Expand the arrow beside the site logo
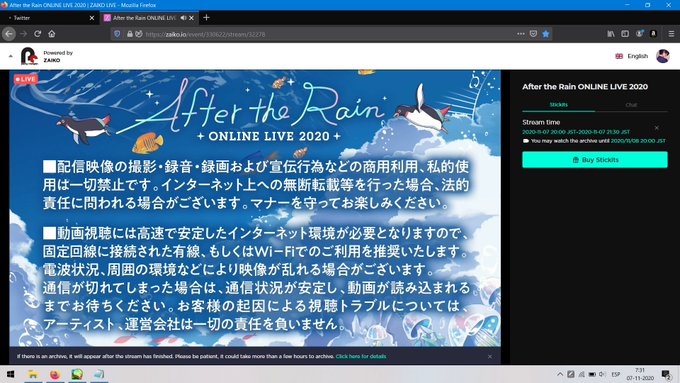This screenshot has width=680, height=383. [10, 56]
